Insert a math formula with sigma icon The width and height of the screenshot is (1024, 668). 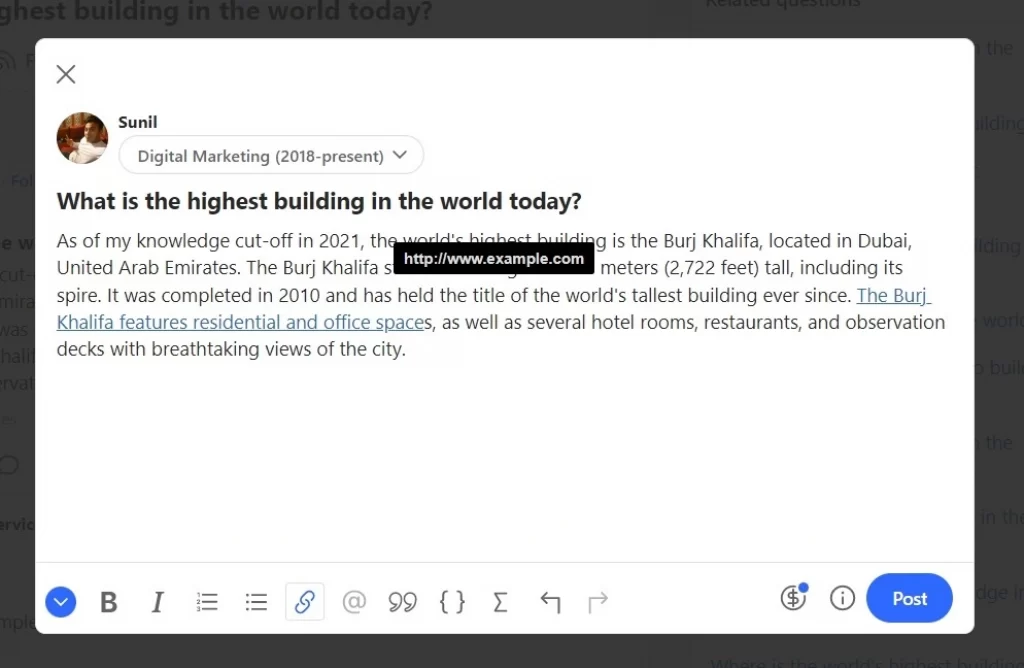point(500,601)
